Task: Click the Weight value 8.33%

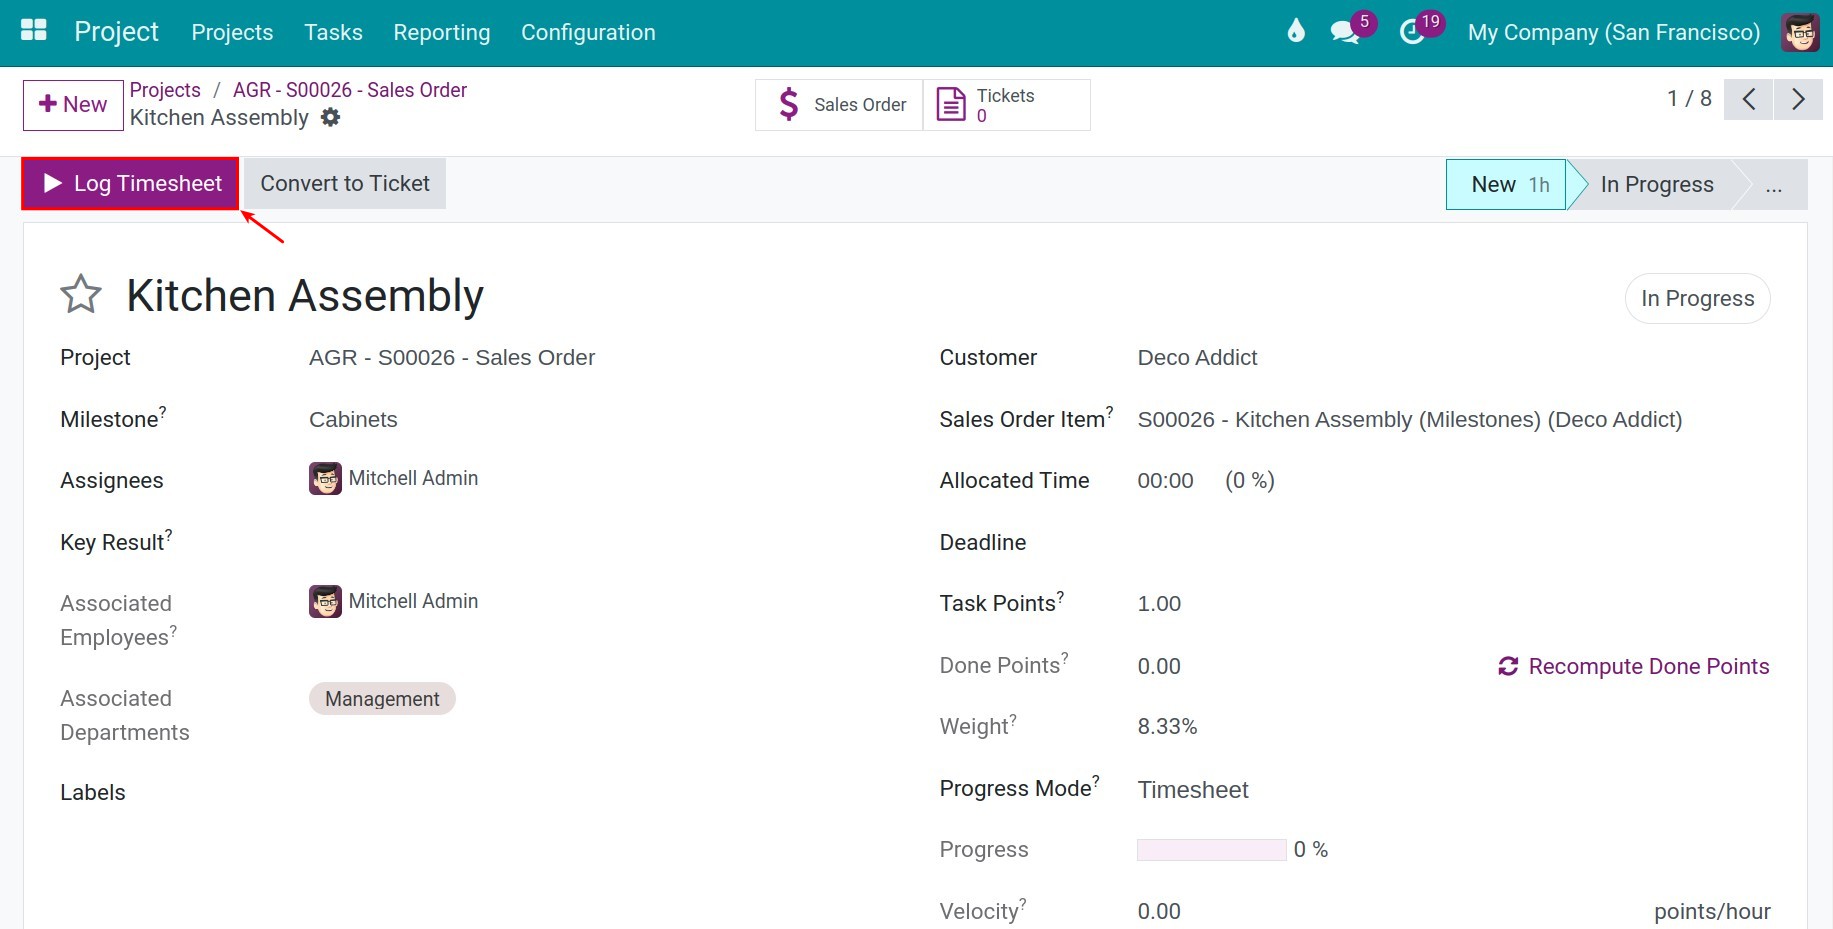Action: (1167, 727)
